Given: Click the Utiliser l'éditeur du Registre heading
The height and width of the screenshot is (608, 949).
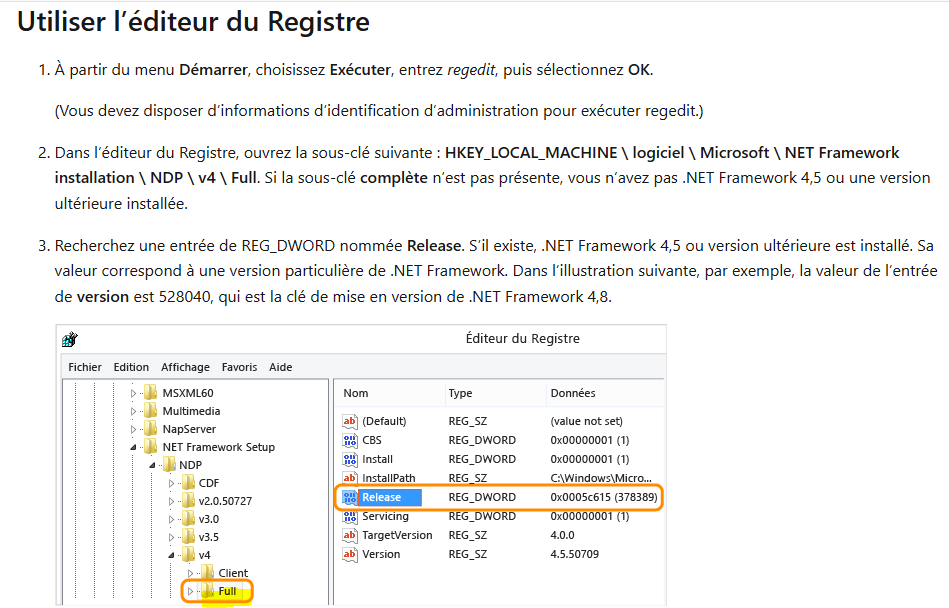Looking at the screenshot, I should click(x=193, y=22).
